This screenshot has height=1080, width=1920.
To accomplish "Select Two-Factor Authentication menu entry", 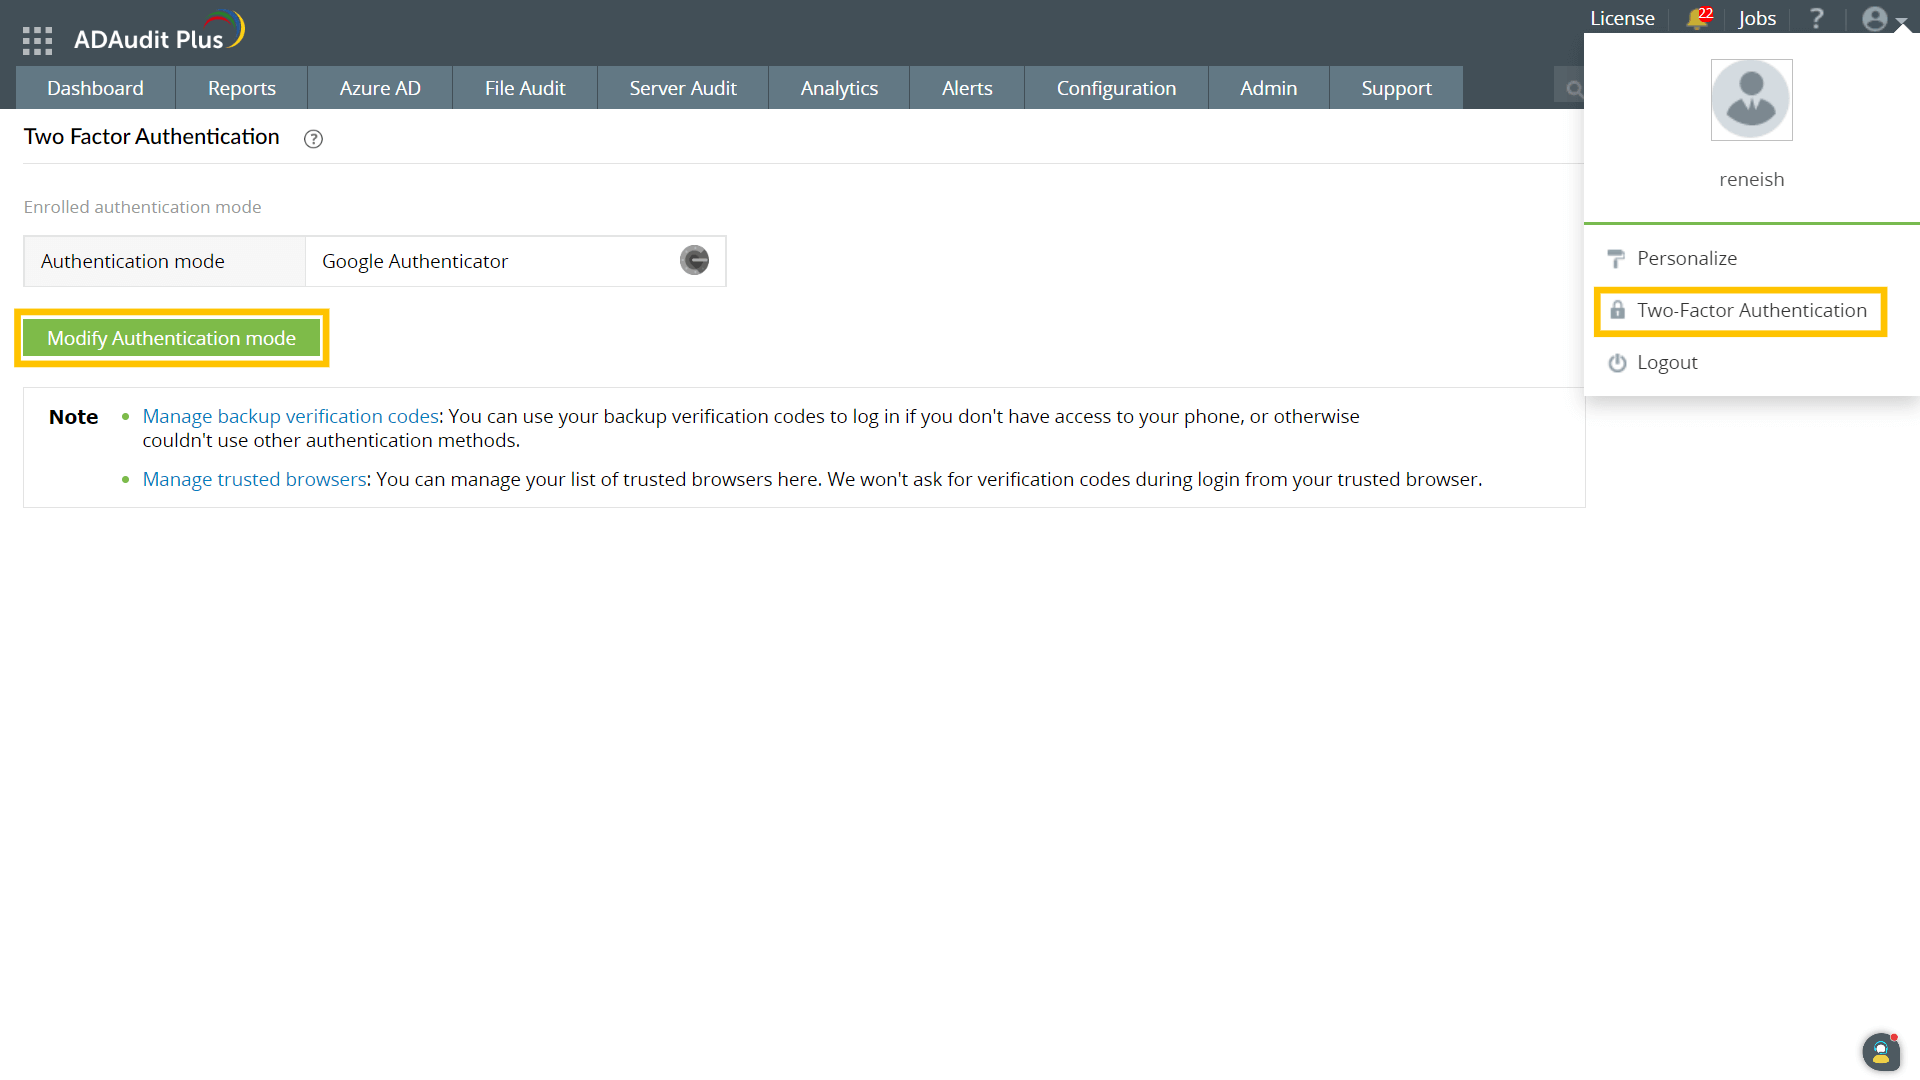I will (x=1751, y=311).
